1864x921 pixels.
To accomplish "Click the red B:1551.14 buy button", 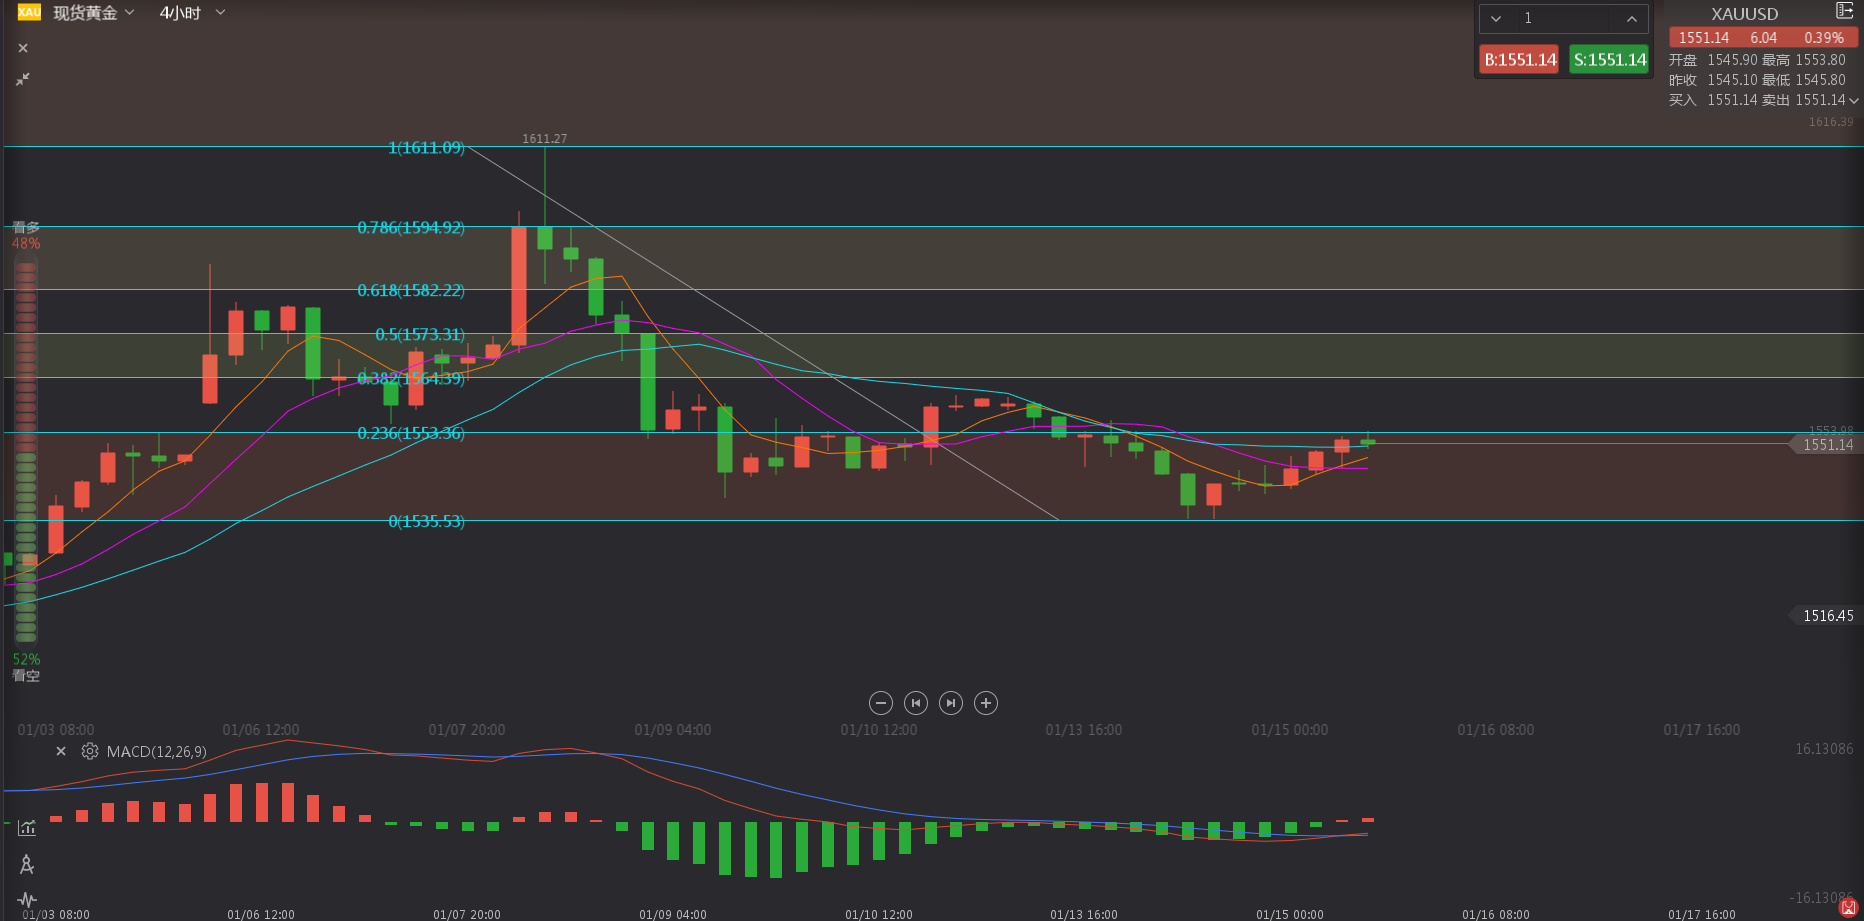I will pos(1519,60).
